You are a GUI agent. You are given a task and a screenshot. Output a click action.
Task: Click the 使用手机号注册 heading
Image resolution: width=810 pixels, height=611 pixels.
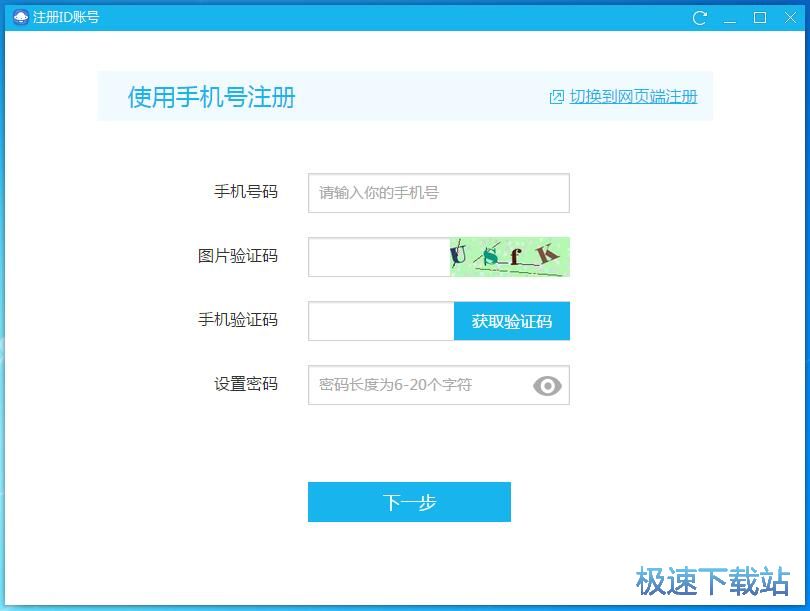coord(211,97)
